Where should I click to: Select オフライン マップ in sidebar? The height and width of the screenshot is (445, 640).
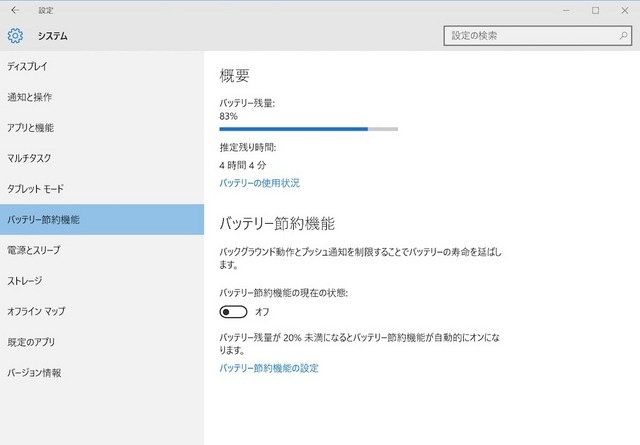tap(102, 311)
